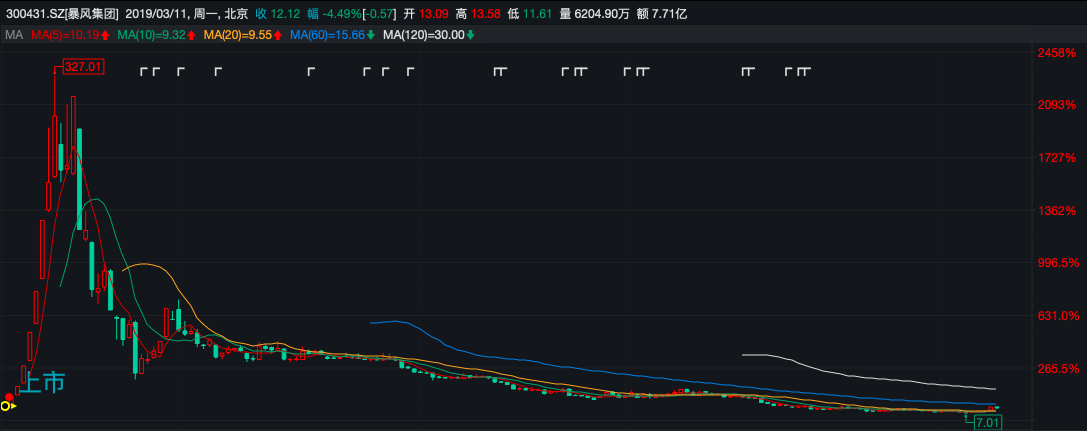Click the closing price 收 12.12
Screen dimensions: 1087x431
(275, 15)
